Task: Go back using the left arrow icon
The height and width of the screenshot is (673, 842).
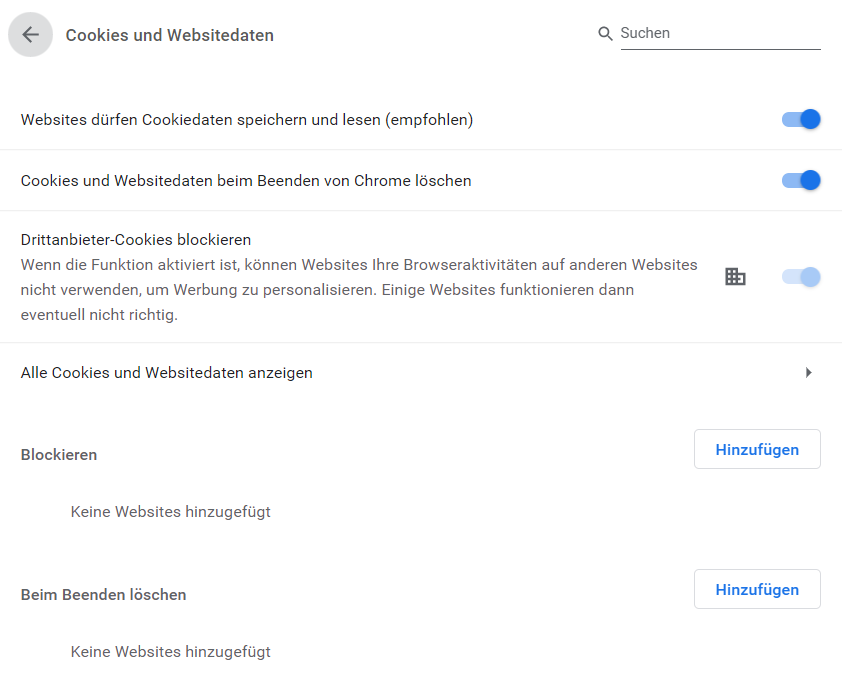Action: [30, 35]
